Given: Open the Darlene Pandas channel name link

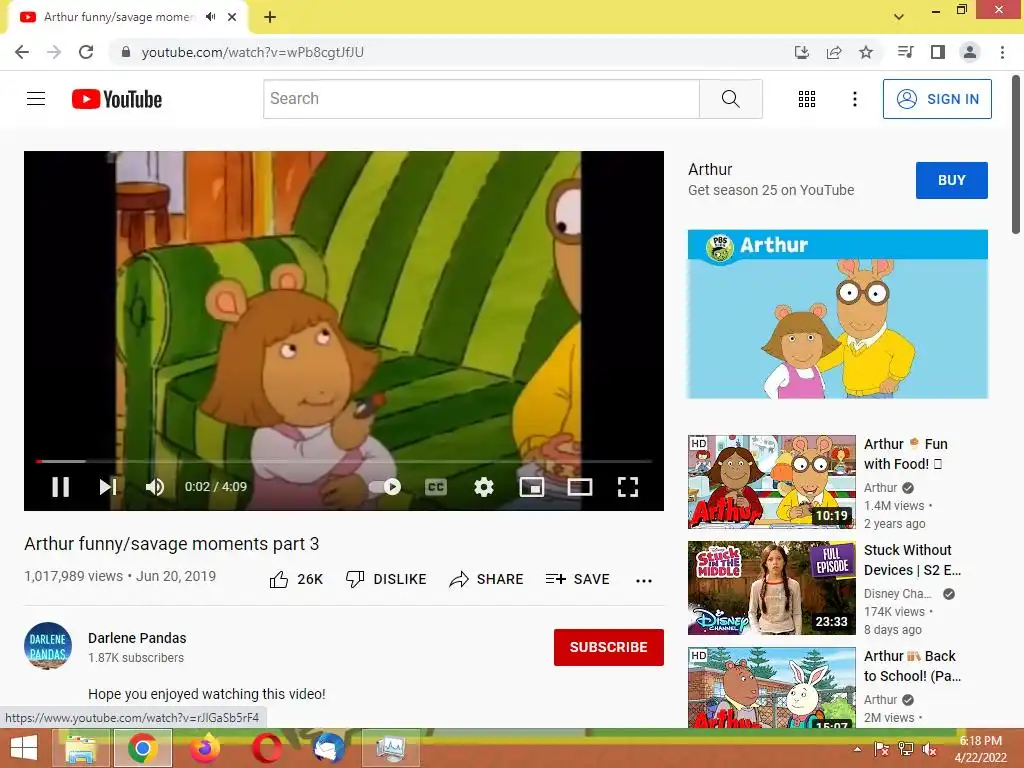Looking at the screenshot, I should [x=137, y=638].
